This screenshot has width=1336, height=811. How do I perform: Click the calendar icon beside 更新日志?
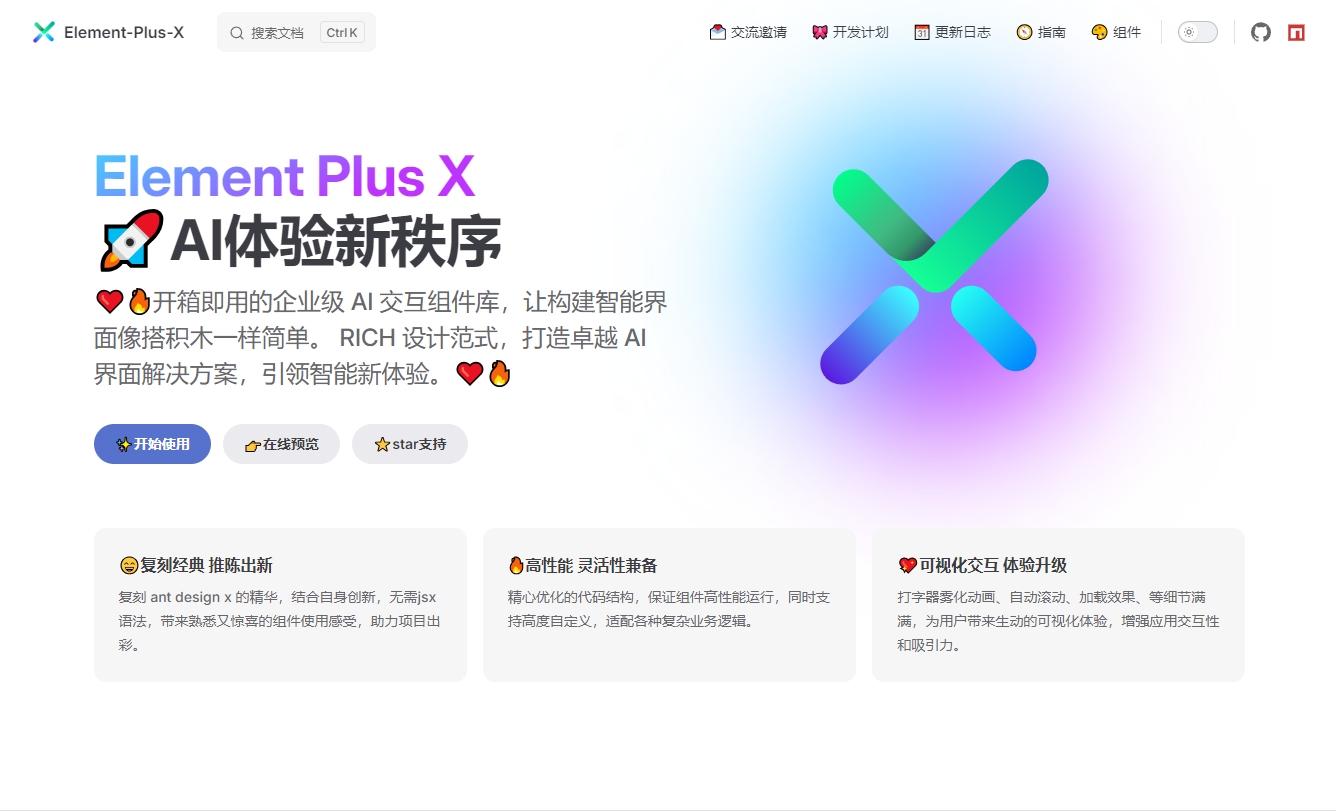[922, 32]
